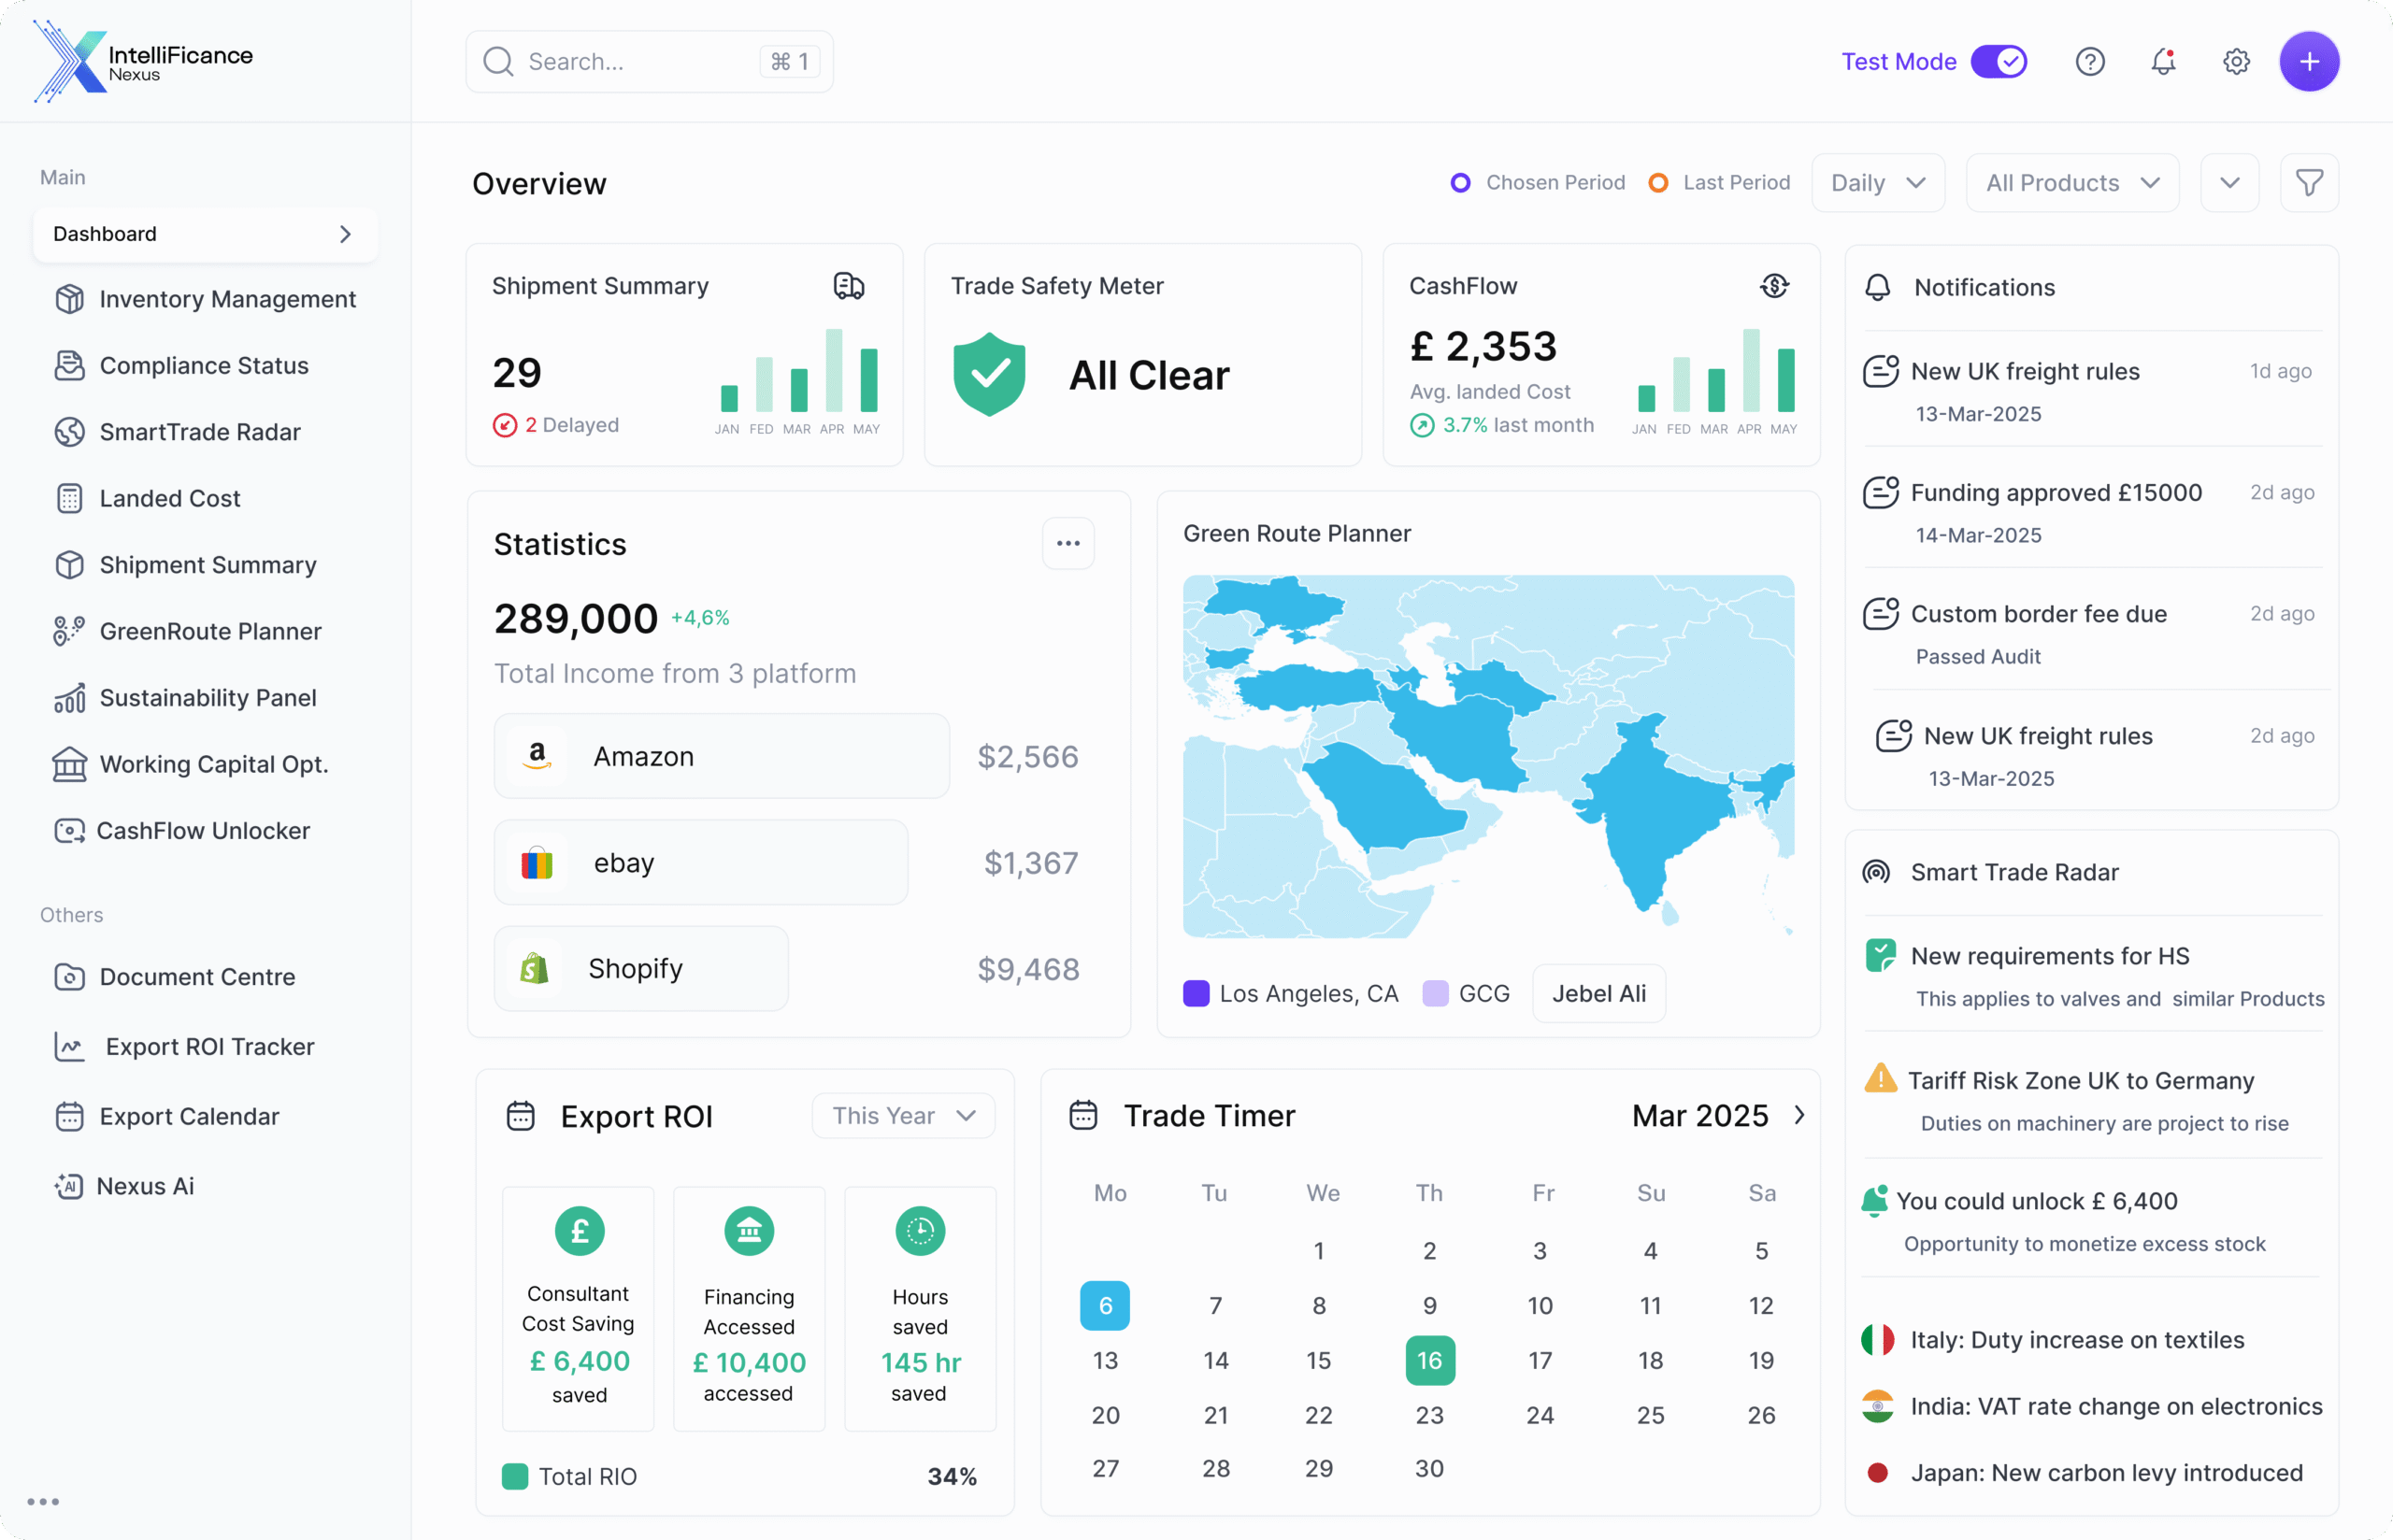Click the purple plus add button
This screenshot has width=2393, height=1540.
click(x=2308, y=62)
